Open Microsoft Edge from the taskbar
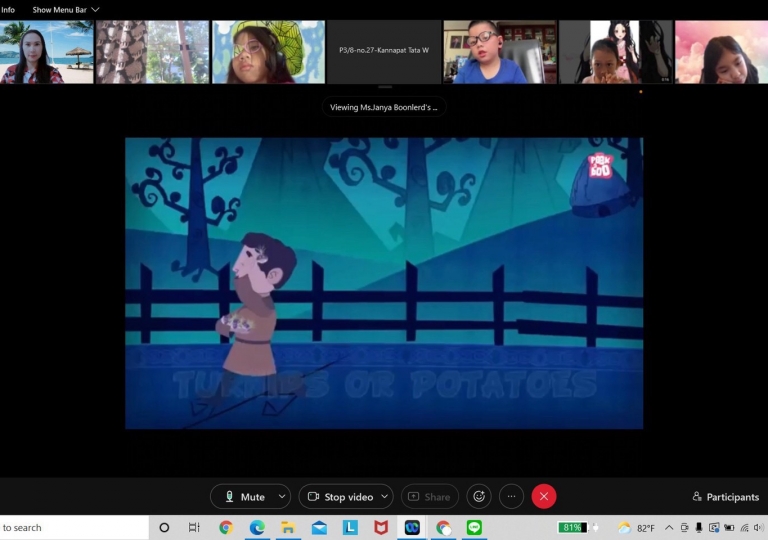 point(257,527)
